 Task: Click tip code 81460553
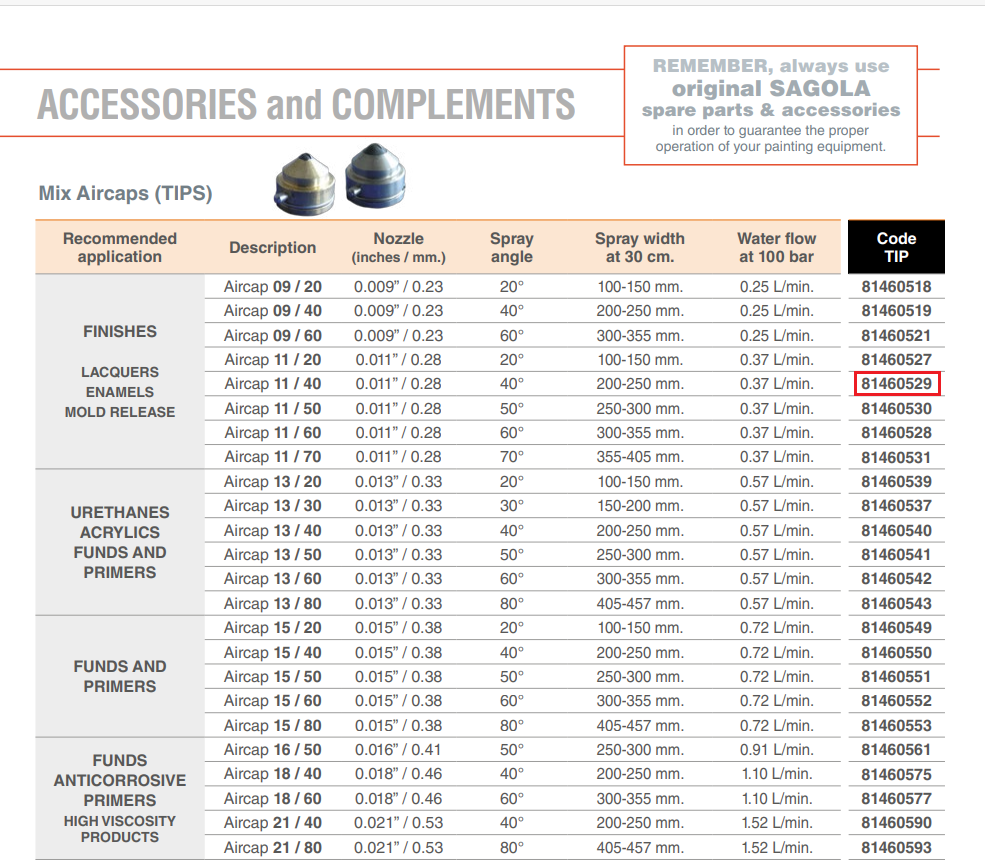point(896,726)
